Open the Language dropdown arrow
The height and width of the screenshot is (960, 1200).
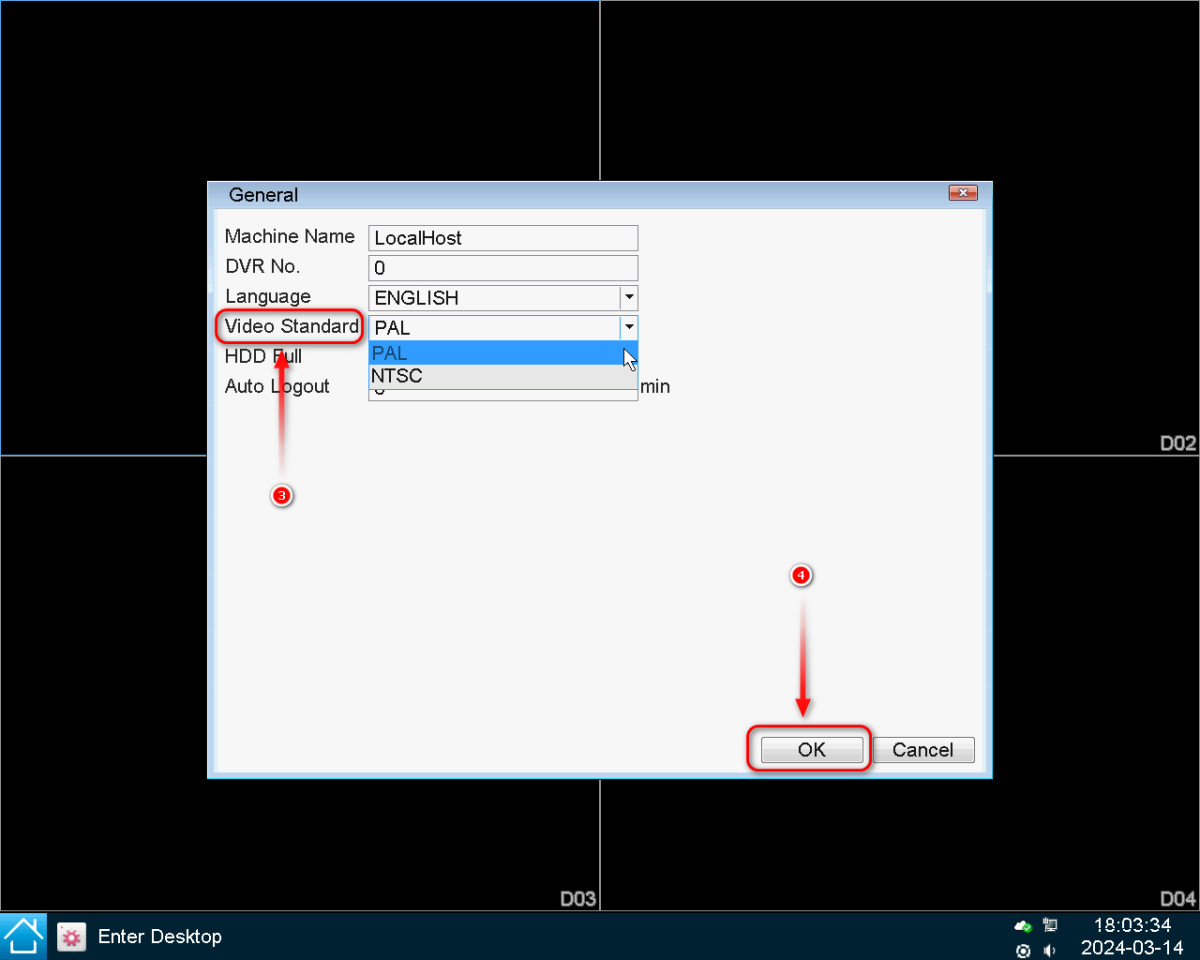point(628,298)
